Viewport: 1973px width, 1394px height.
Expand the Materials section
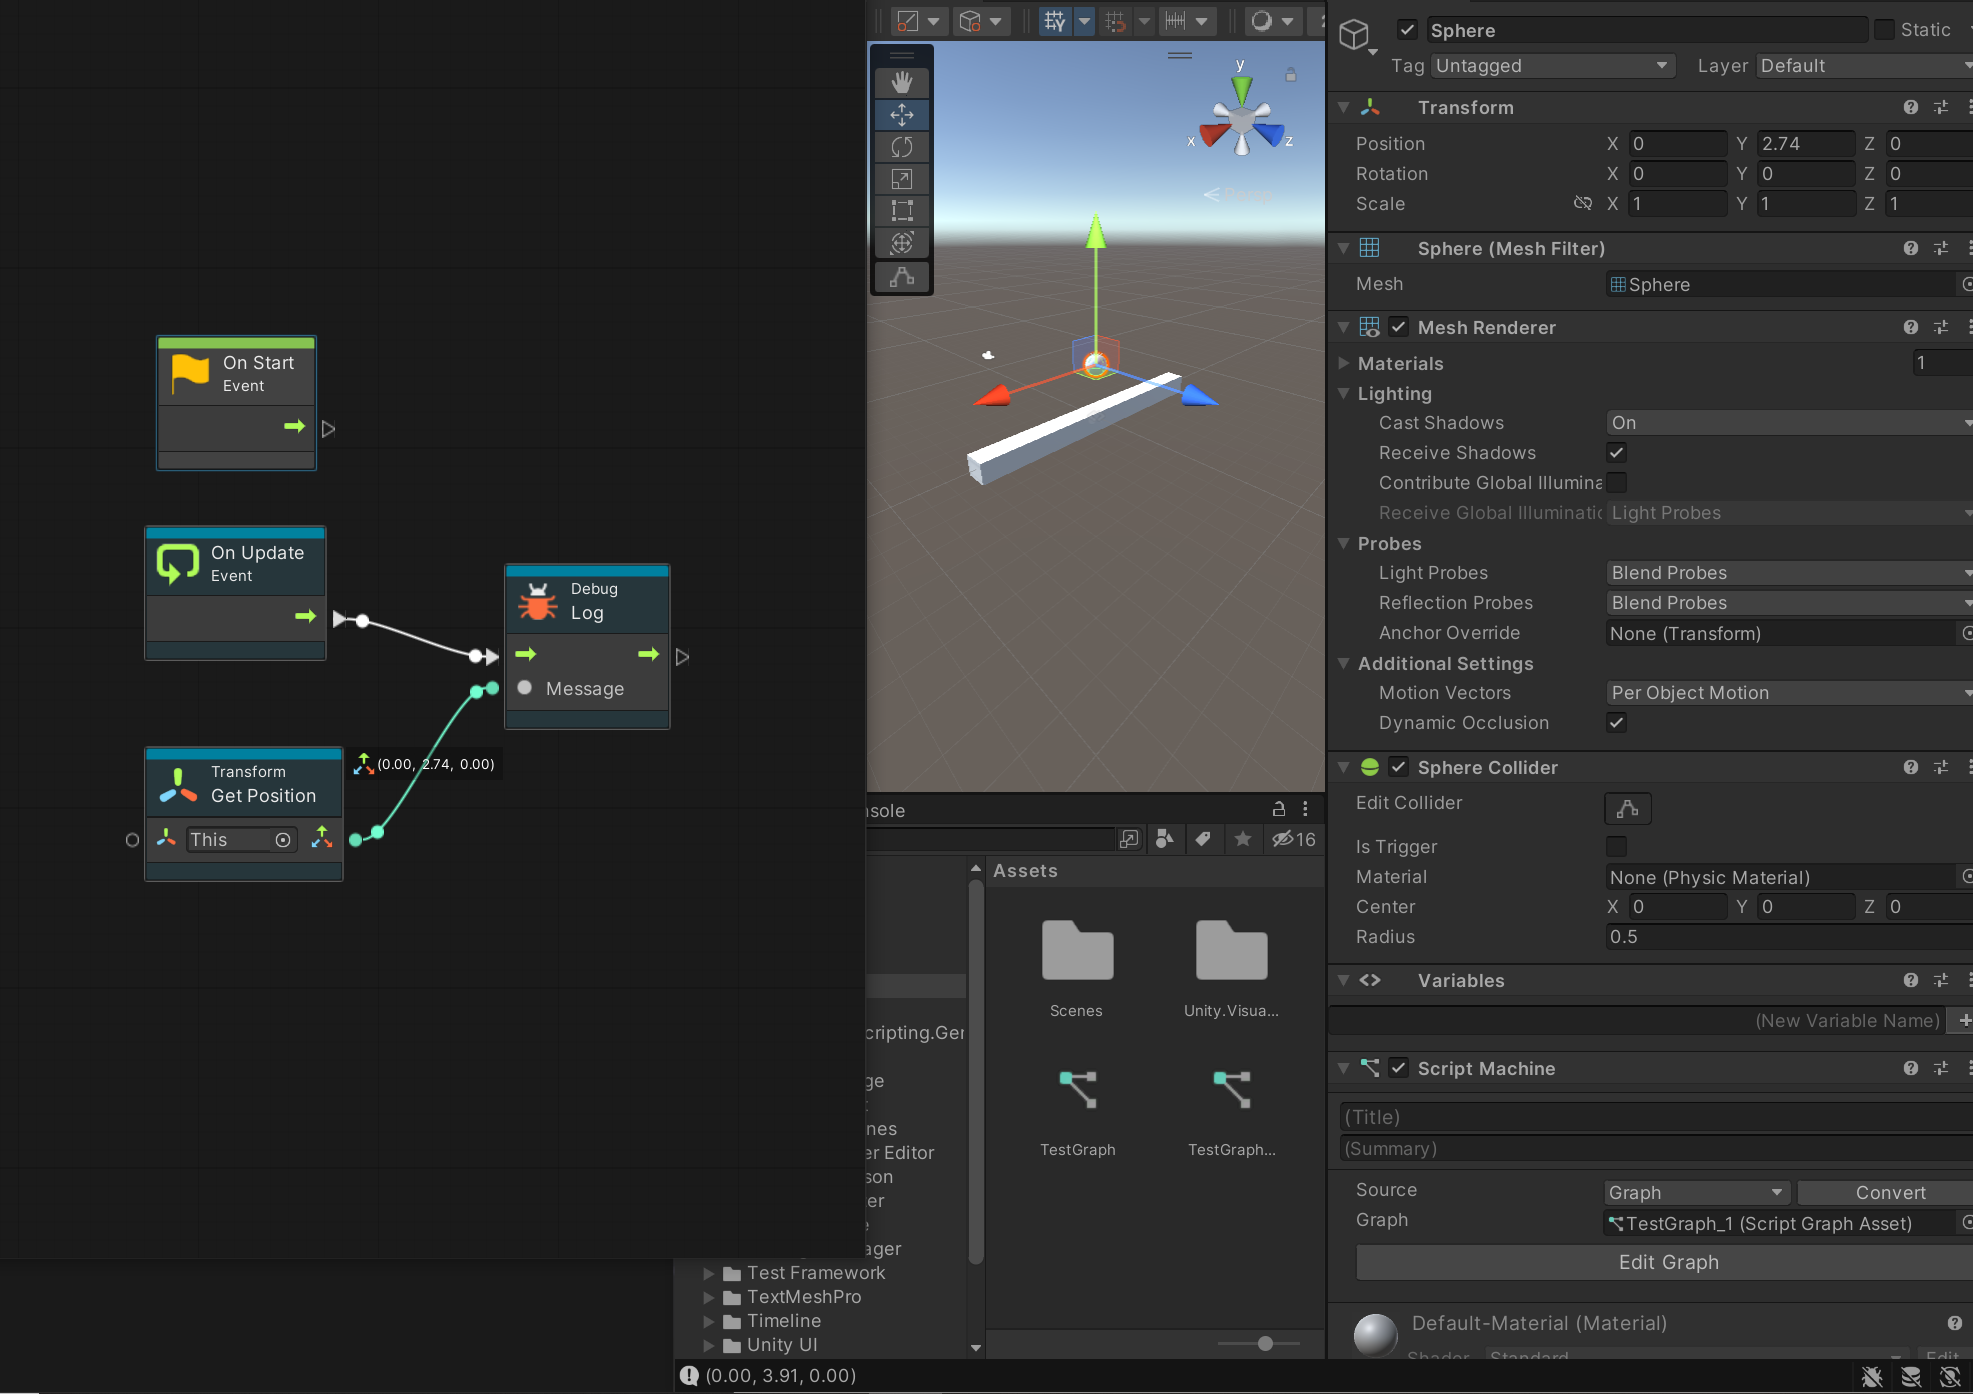tap(1344, 364)
